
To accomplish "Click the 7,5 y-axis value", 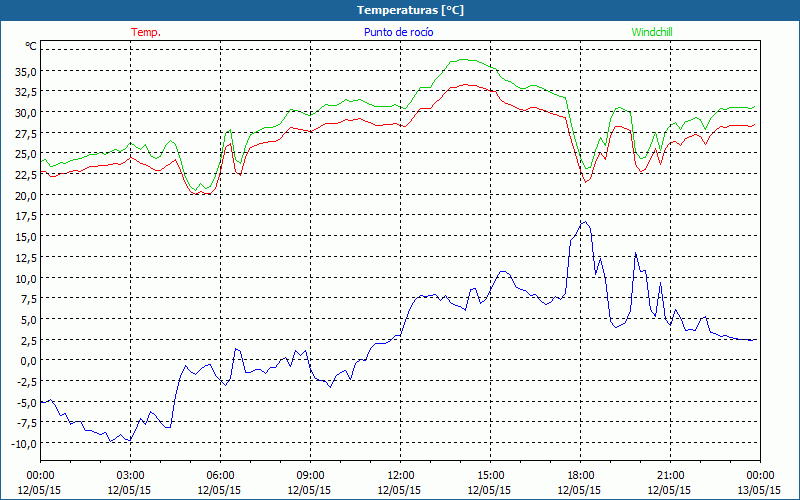I will coord(28,299).
